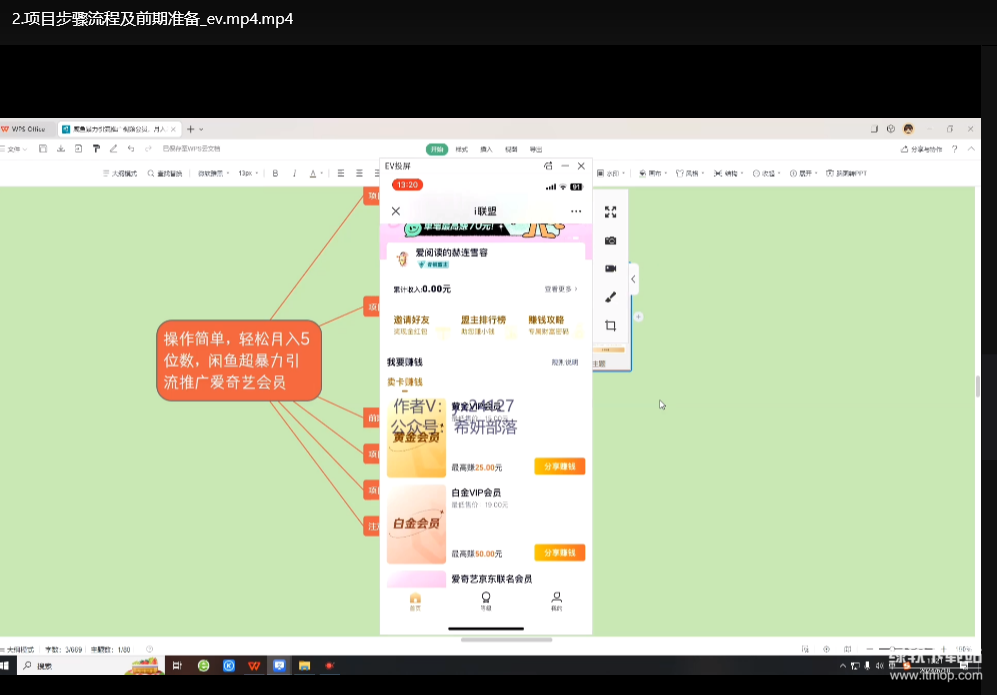Click 分享赚钱 for 白金VIP会员
This screenshot has height=695, width=997.
(x=560, y=553)
